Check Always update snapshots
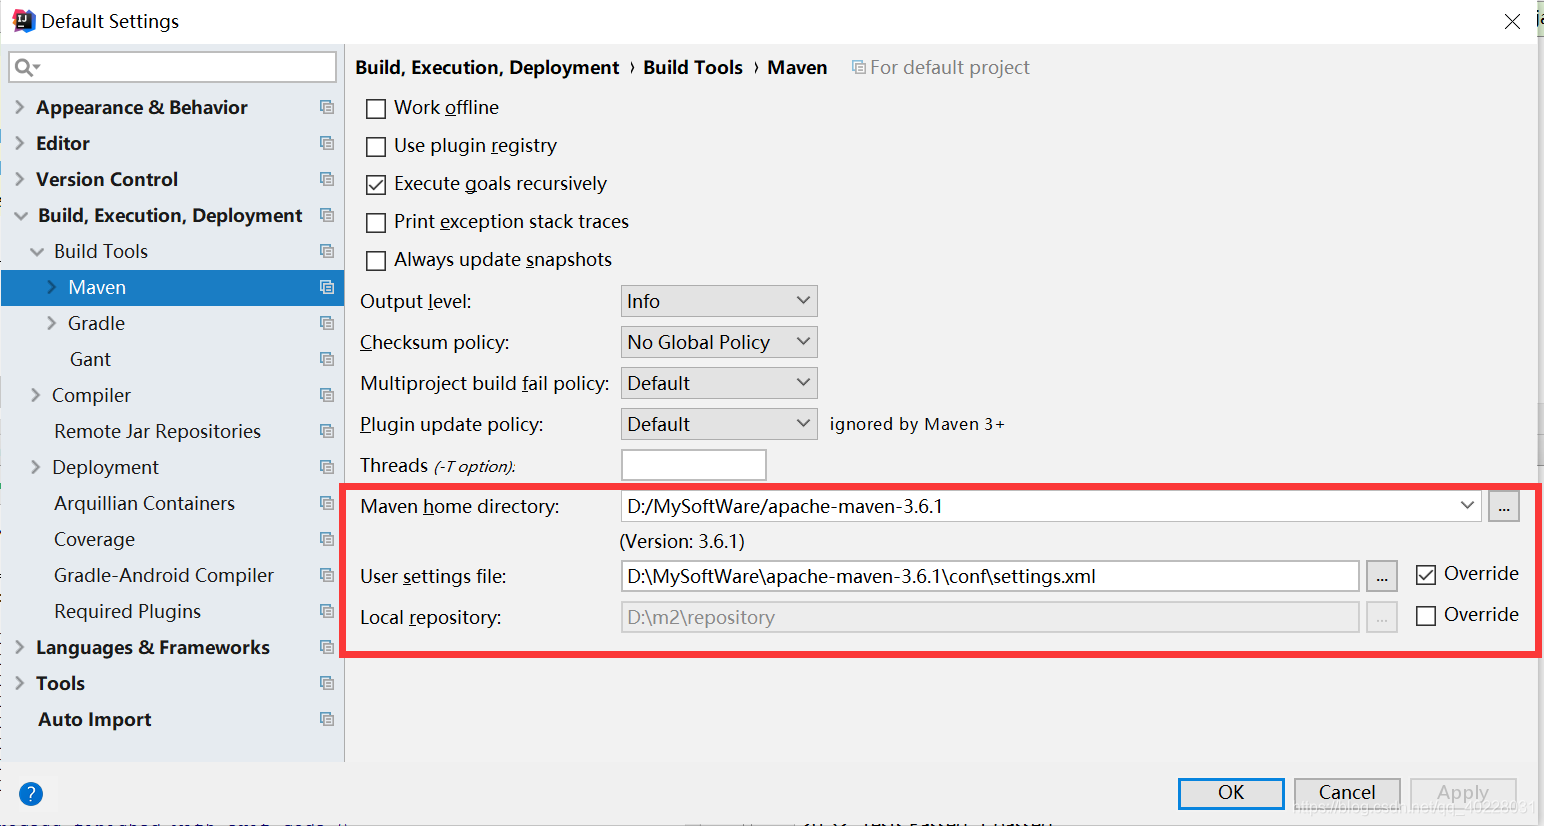Screen dimensions: 1544x826 click(376, 260)
